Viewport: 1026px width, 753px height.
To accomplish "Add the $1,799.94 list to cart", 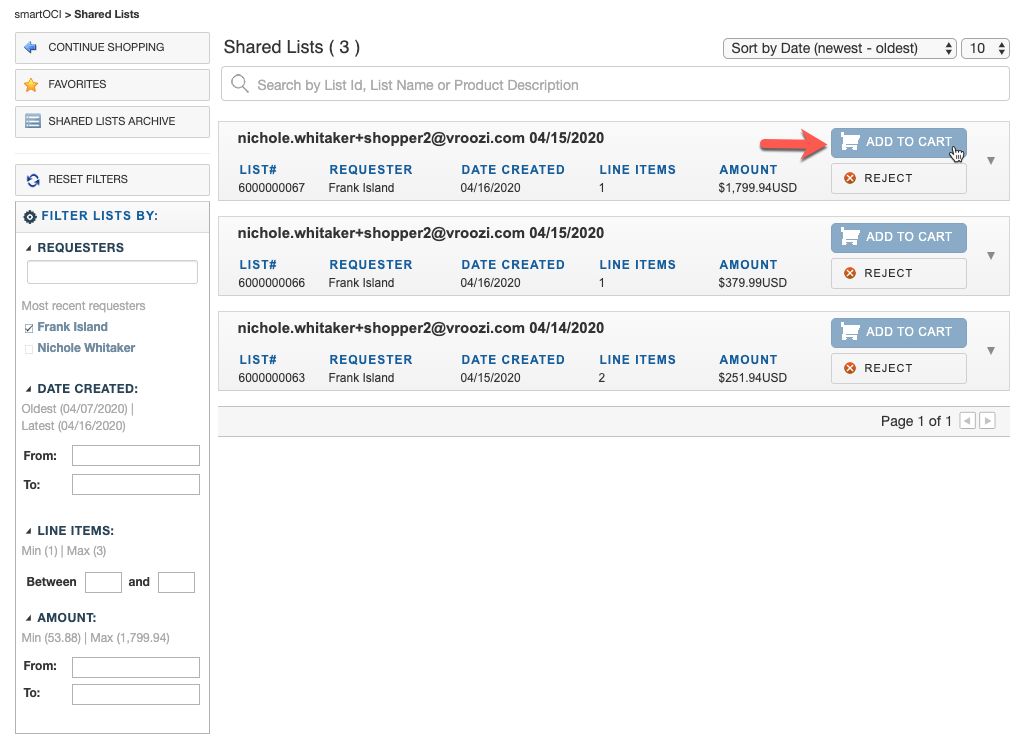I will click(898, 142).
